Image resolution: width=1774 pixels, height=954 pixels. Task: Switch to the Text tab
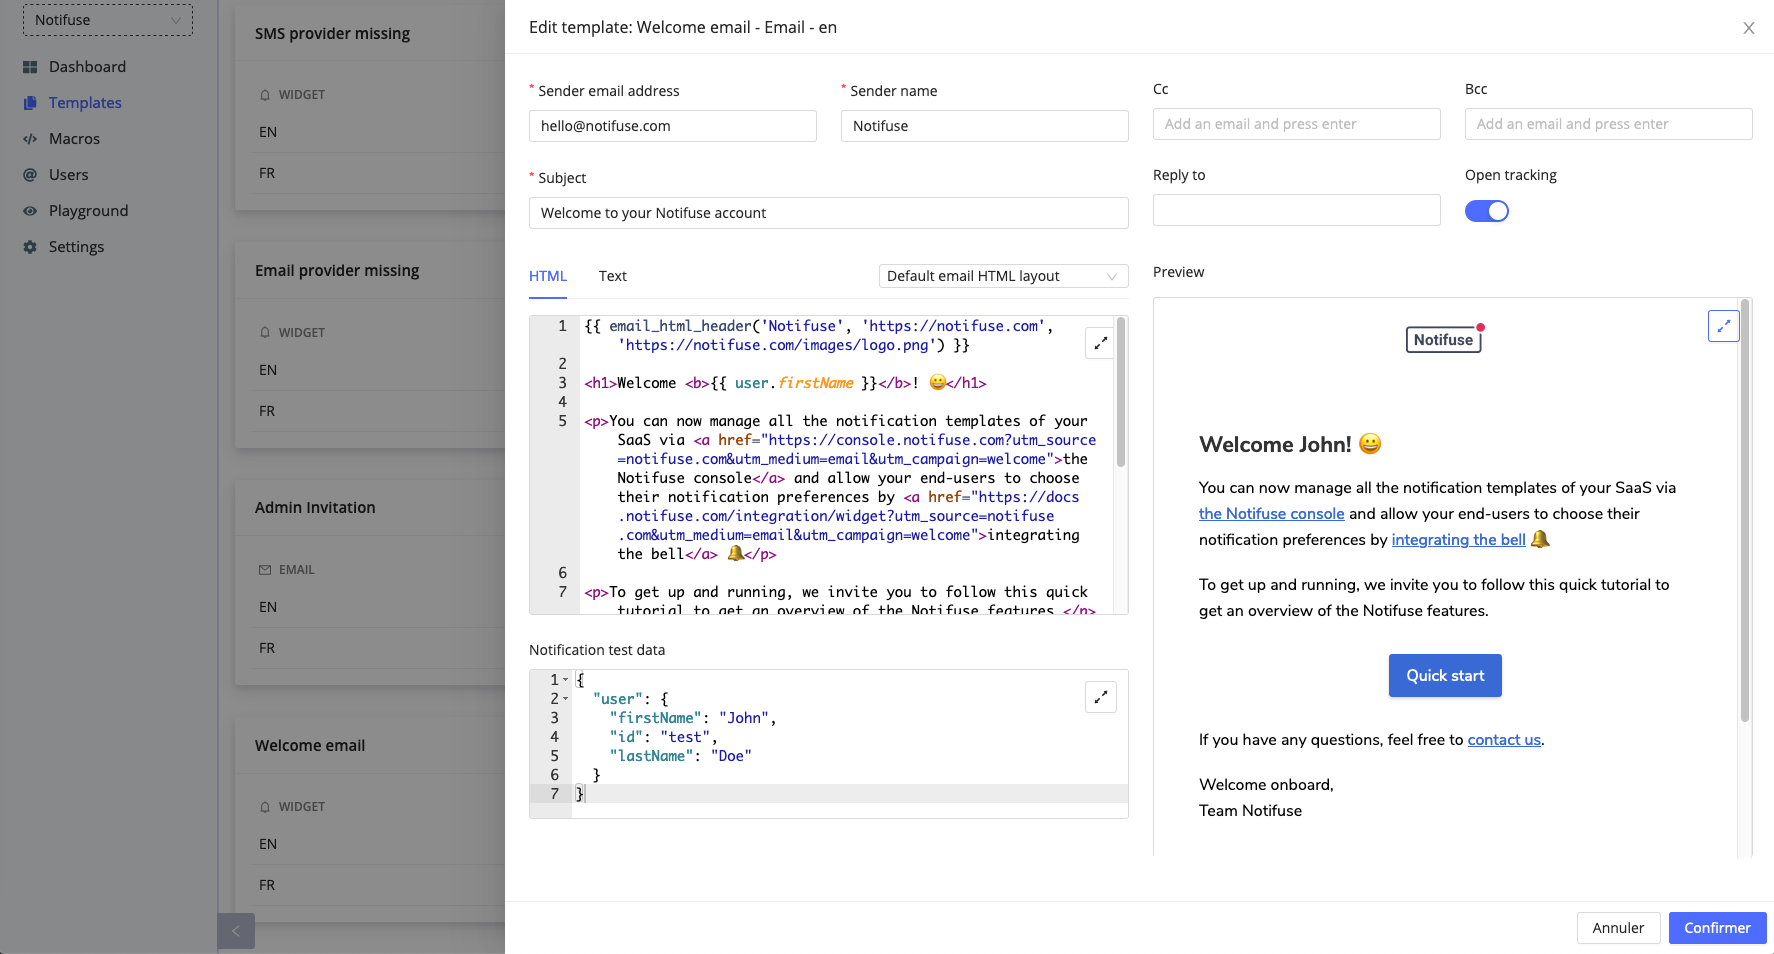tap(613, 276)
